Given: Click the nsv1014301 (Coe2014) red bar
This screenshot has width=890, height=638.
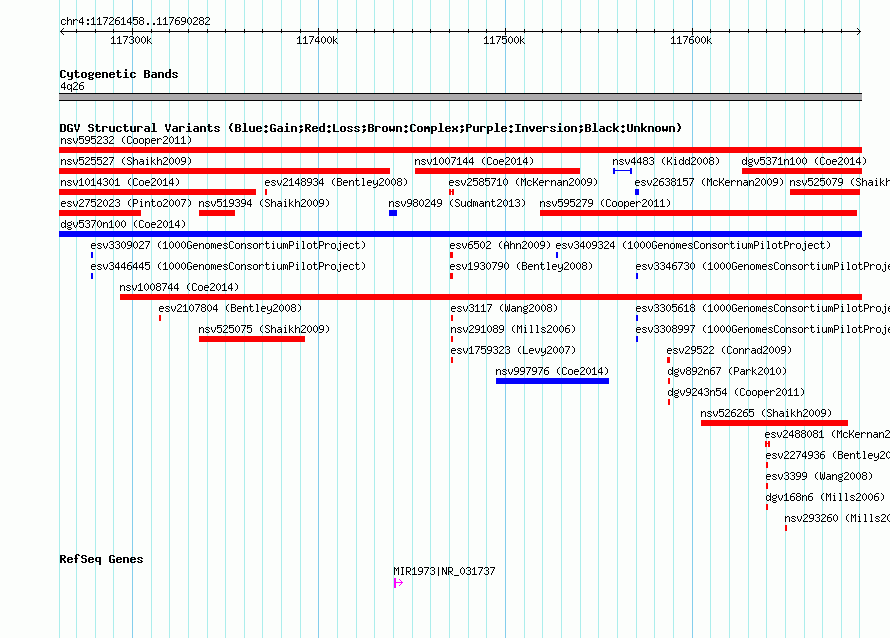Looking at the screenshot, I should pos(158,192).
